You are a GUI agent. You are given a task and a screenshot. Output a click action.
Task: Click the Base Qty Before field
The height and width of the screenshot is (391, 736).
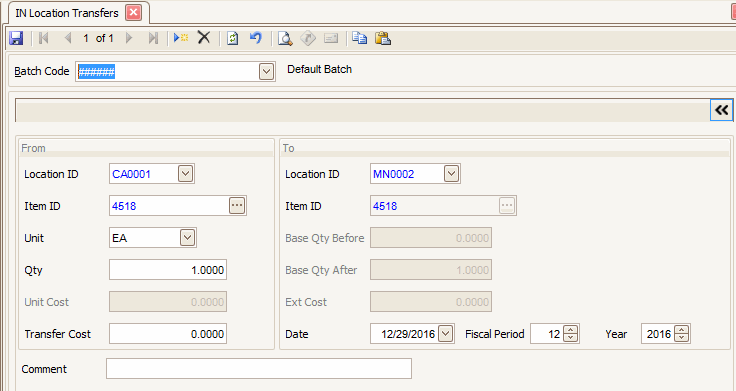pos(431,238)
